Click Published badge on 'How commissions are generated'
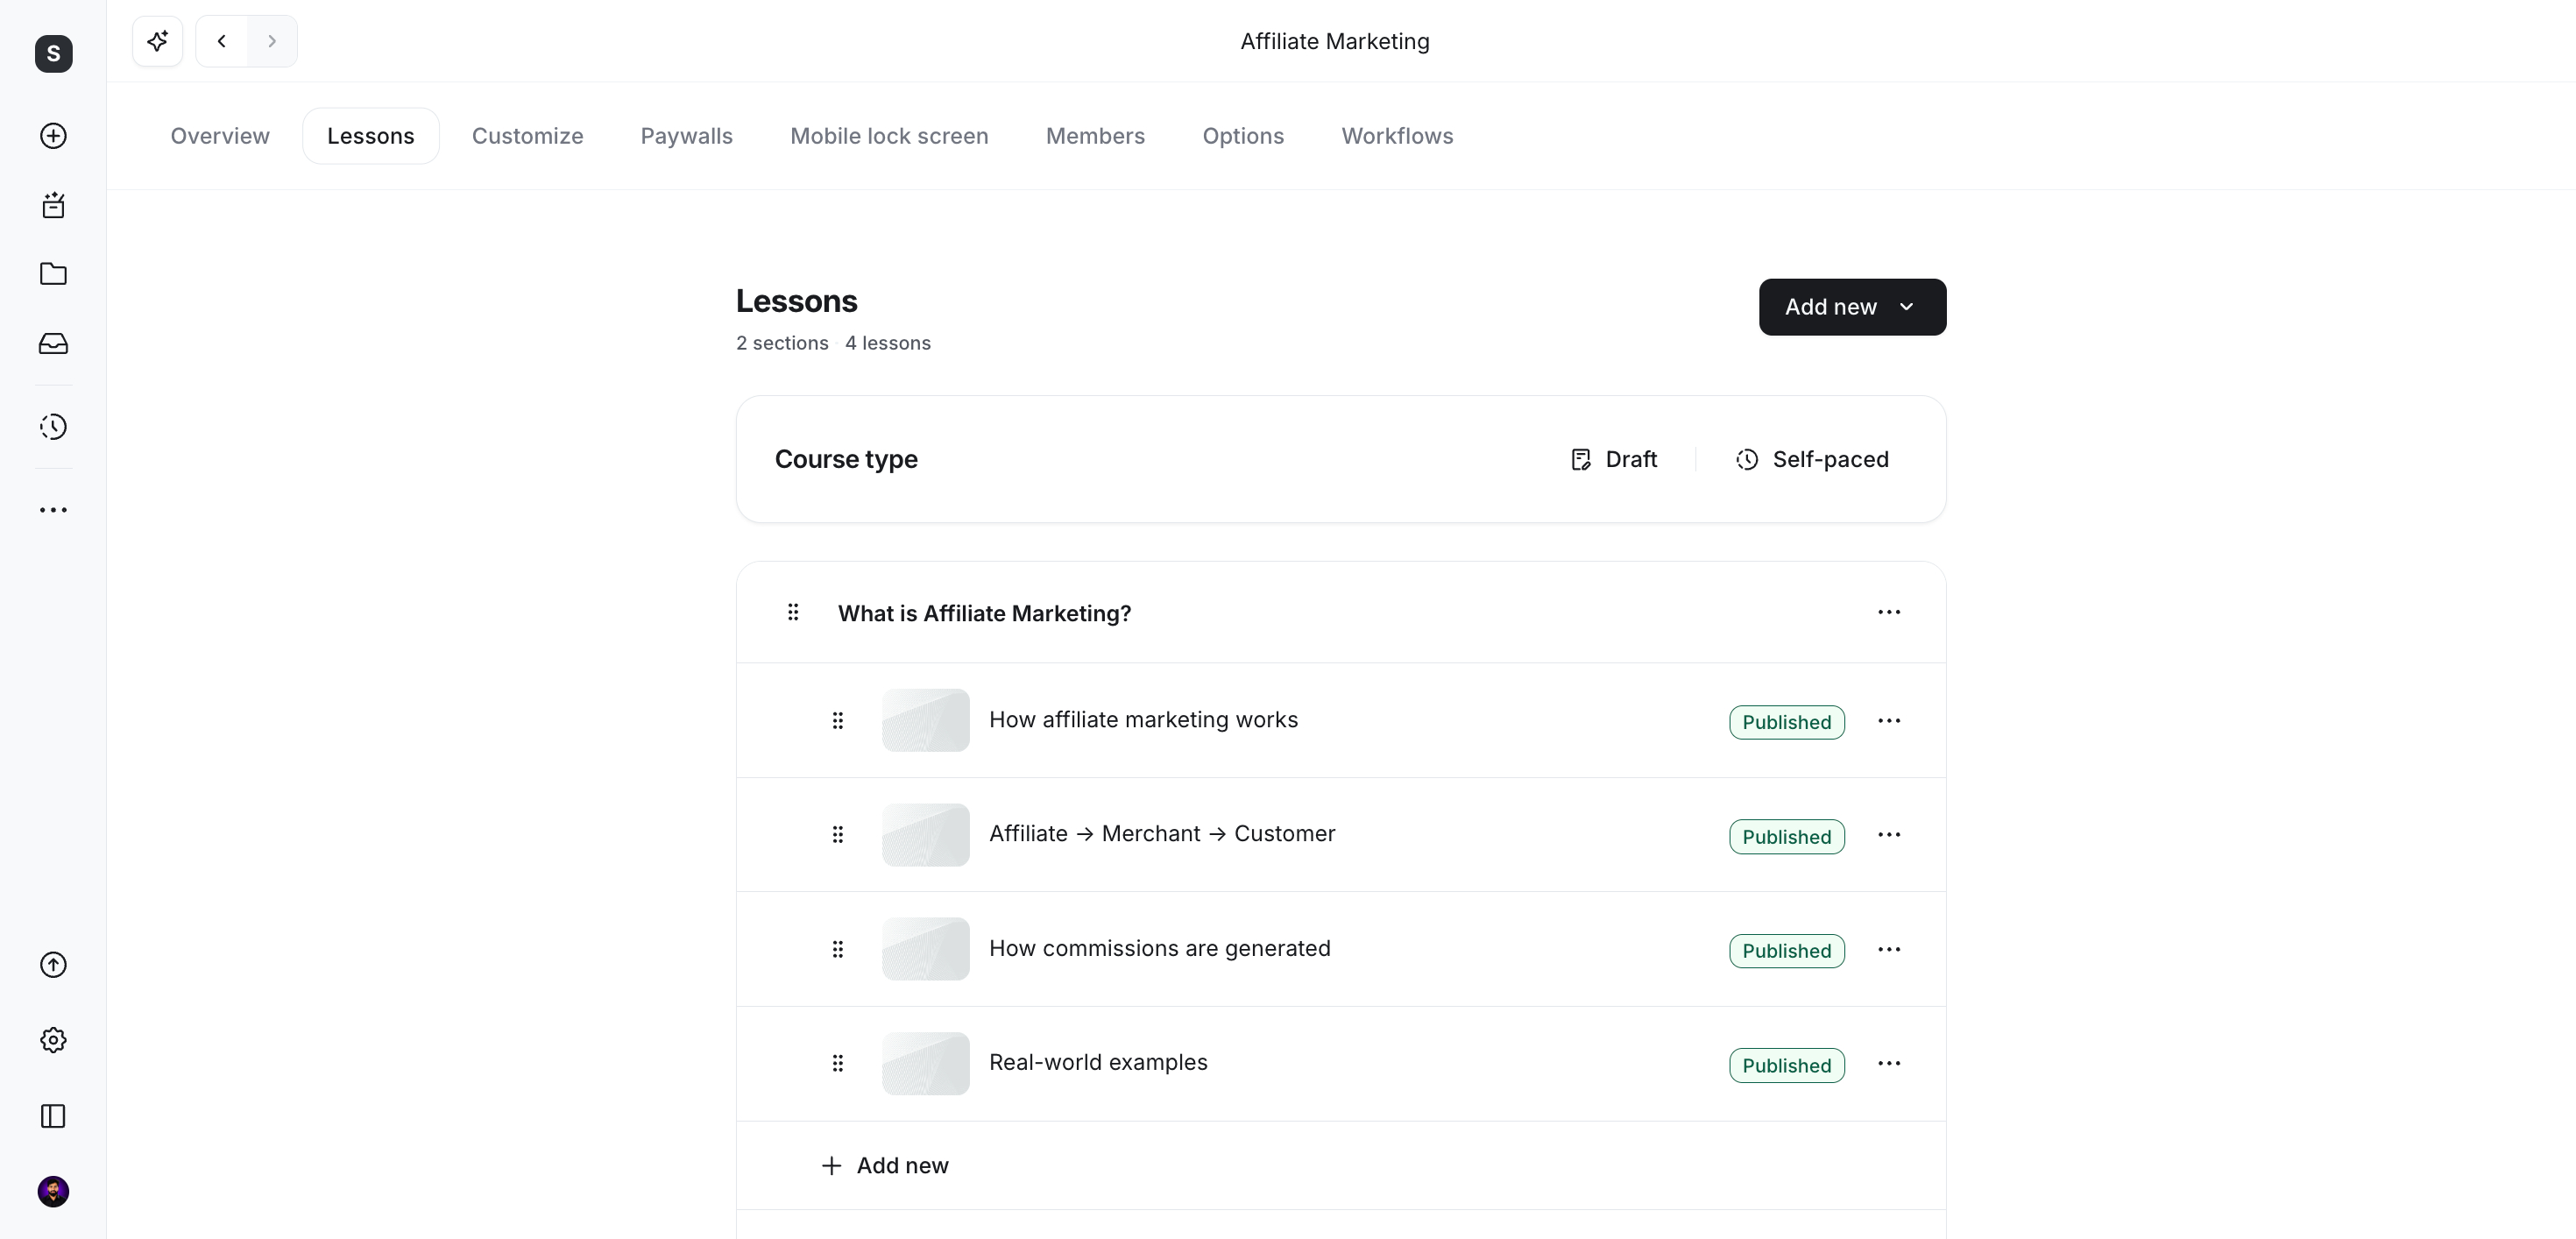Image resolution: width=2576 pixels, height=1239 pixels. (x=1786, y=951)
